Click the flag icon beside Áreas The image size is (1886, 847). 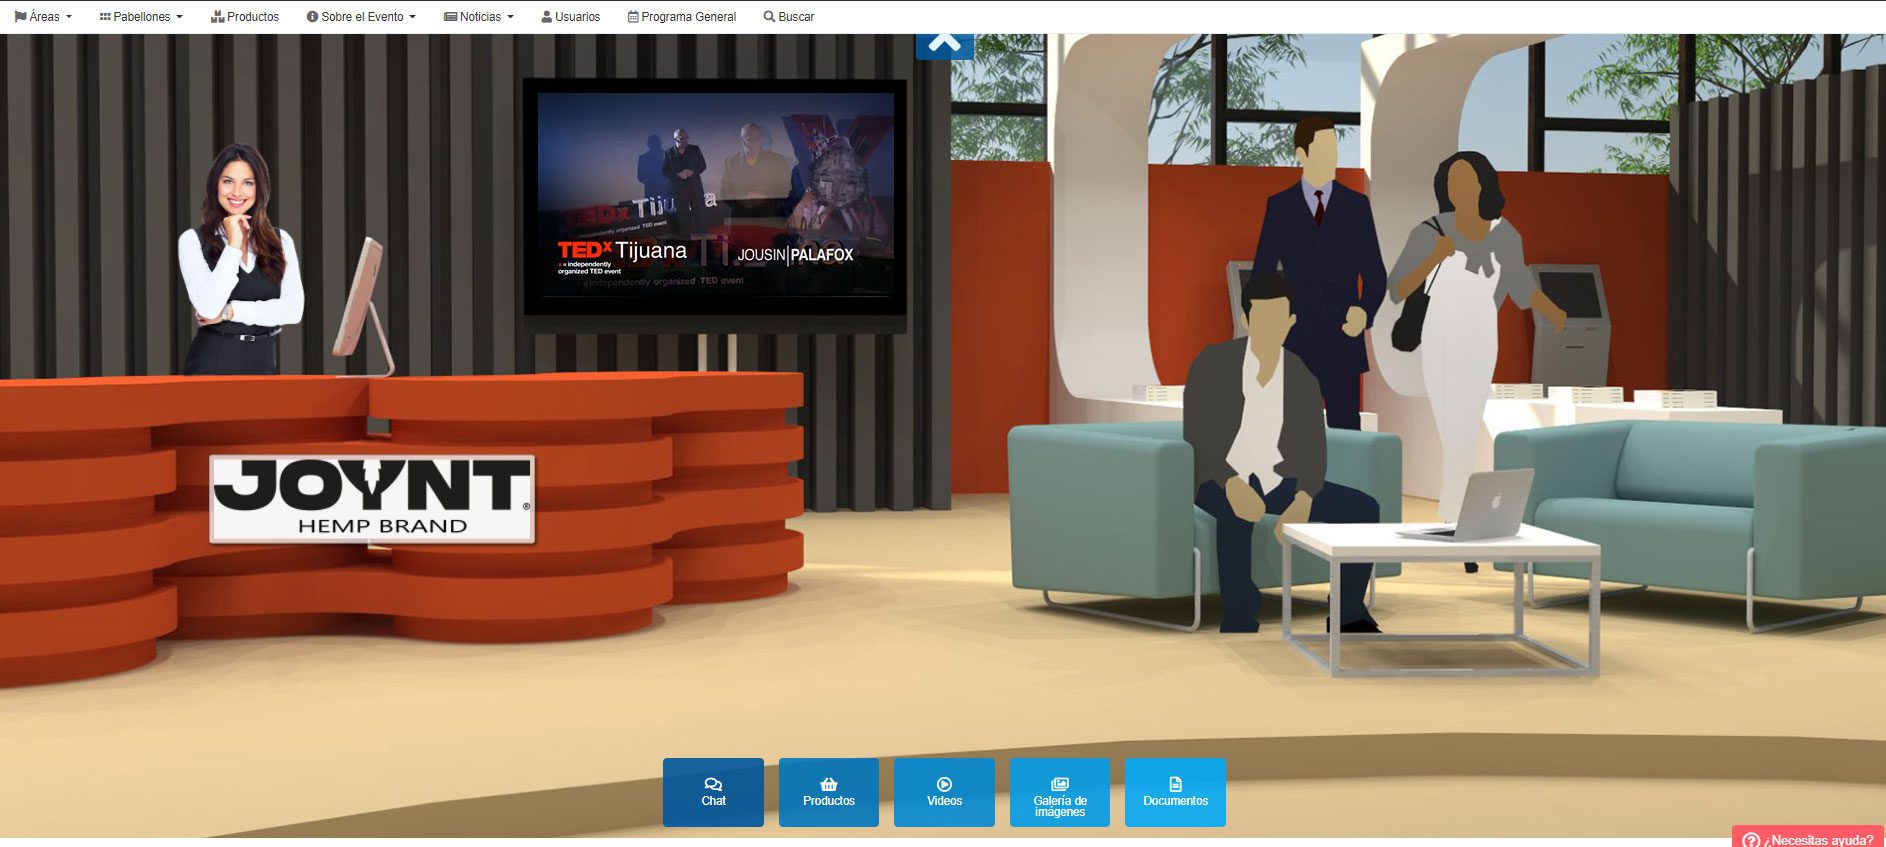click(x=20, y=17)
